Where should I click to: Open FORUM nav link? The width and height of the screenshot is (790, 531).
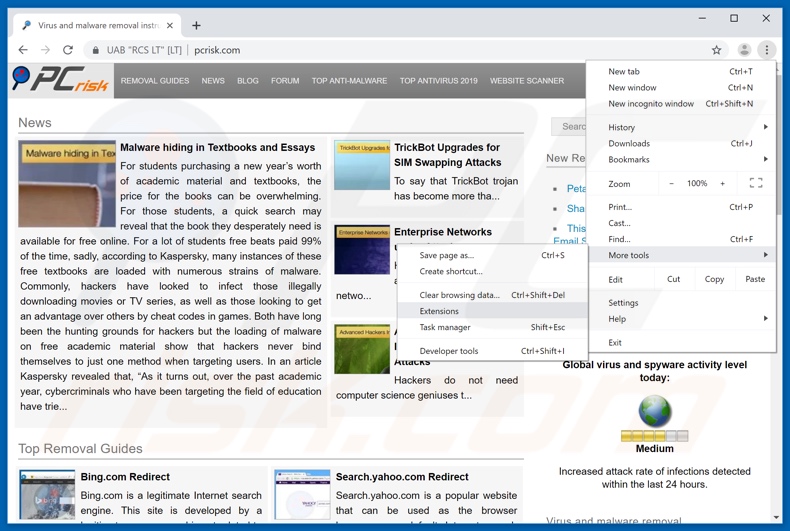(x=285, y=81)
